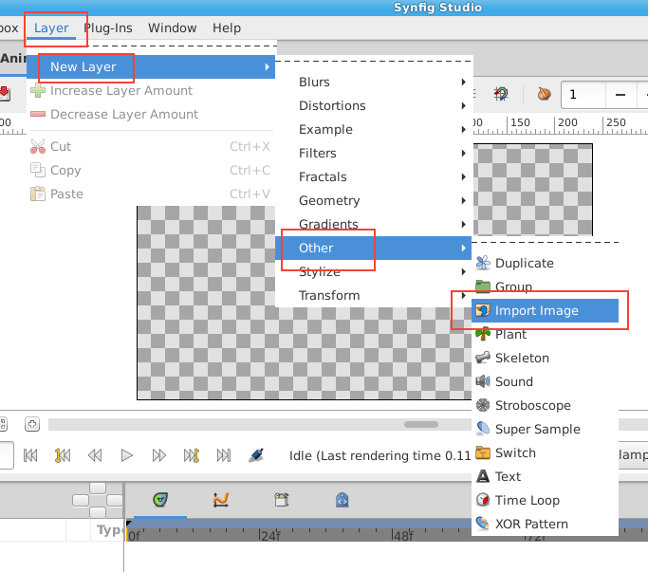Expand the Fractals layer category

click(373, 177)
